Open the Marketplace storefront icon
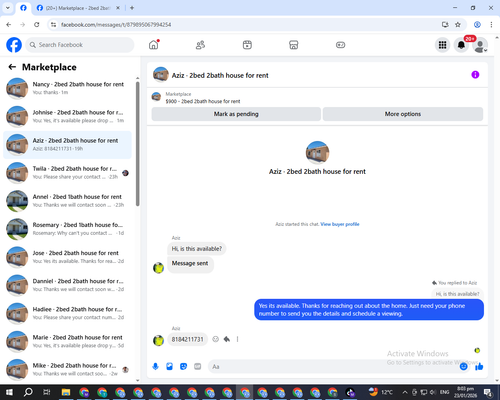This screenshot has width=500, height=400. coord(294,45)
